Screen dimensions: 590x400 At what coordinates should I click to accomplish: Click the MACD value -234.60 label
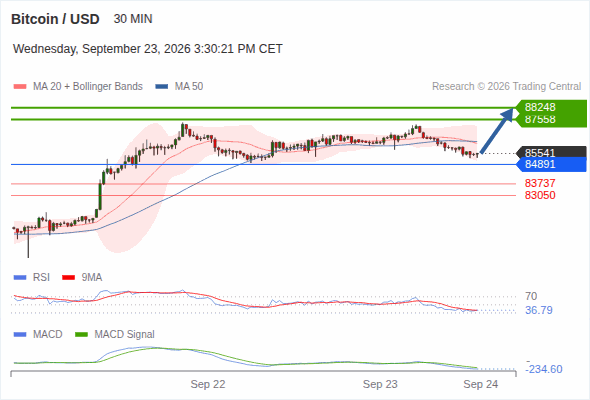pyautogui.click(x=544, y=369)
